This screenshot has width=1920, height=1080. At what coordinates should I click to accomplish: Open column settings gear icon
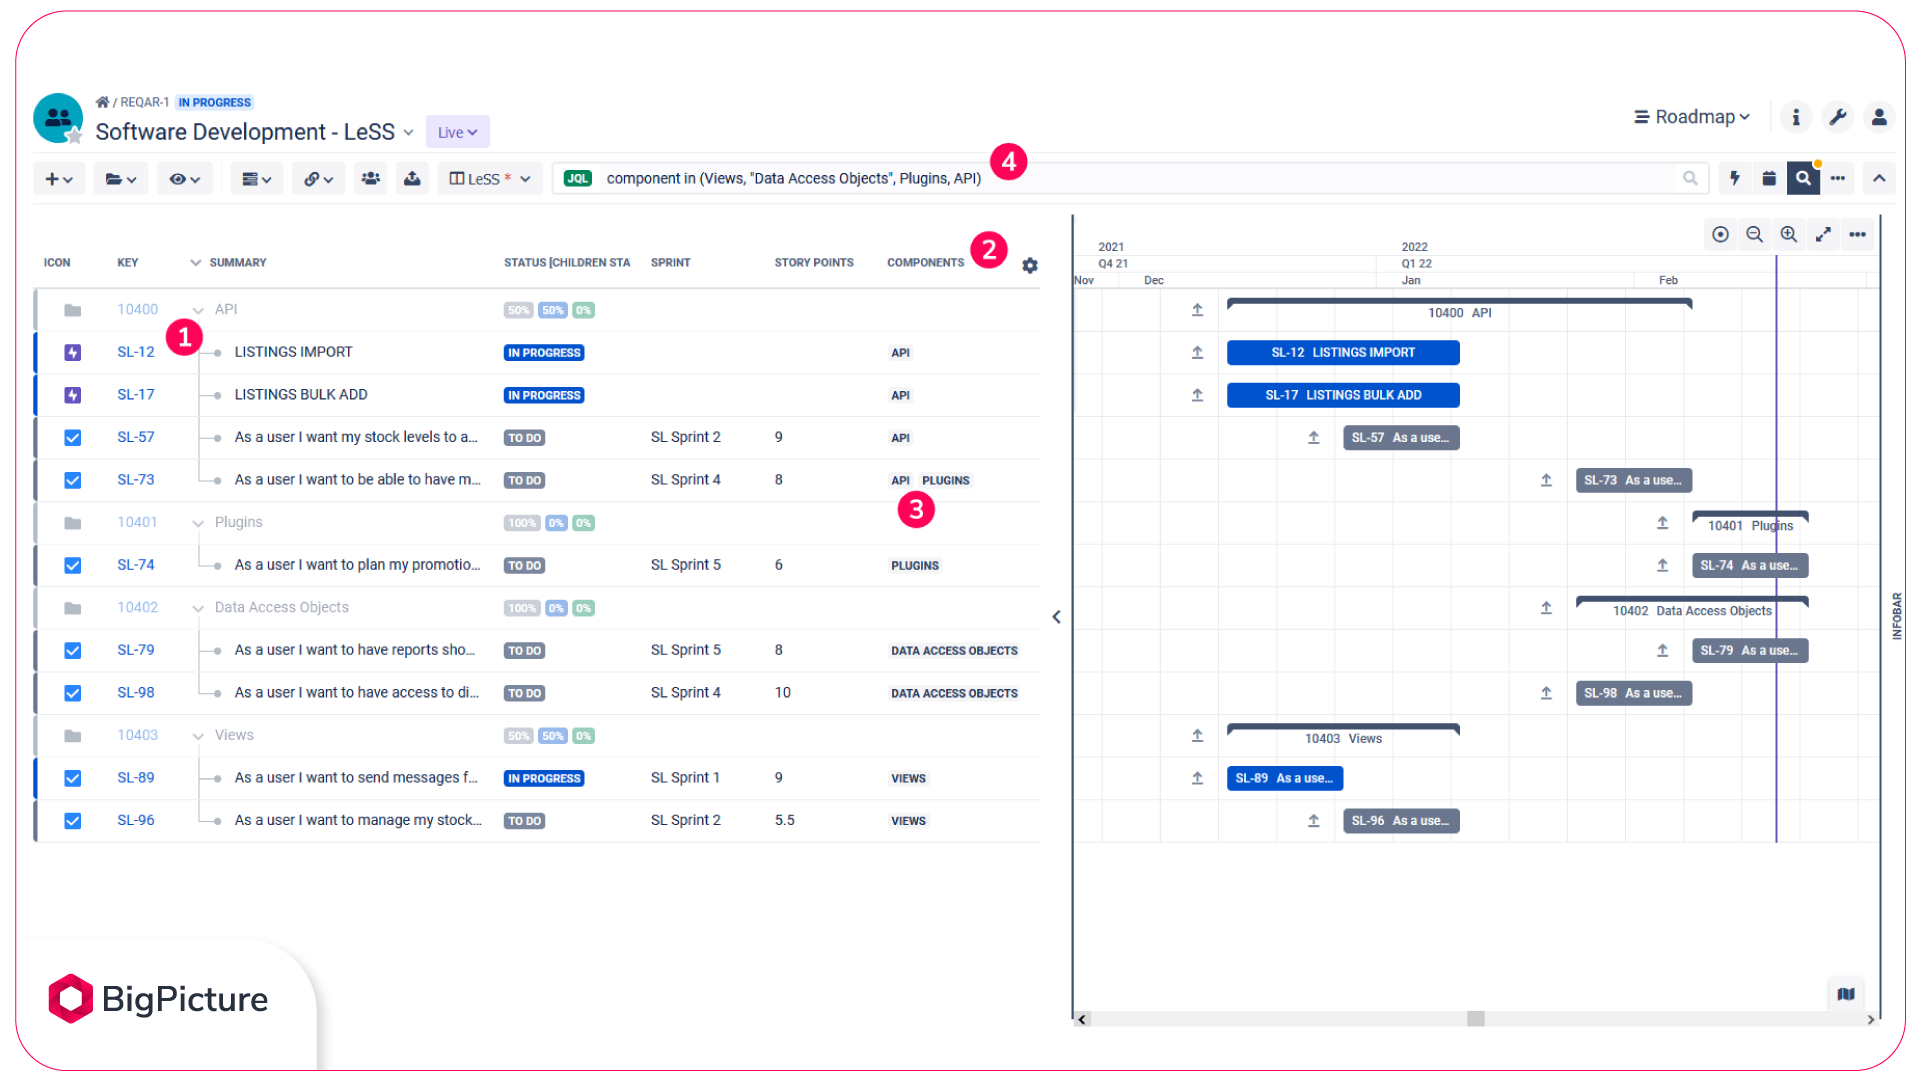point(1030,265)
